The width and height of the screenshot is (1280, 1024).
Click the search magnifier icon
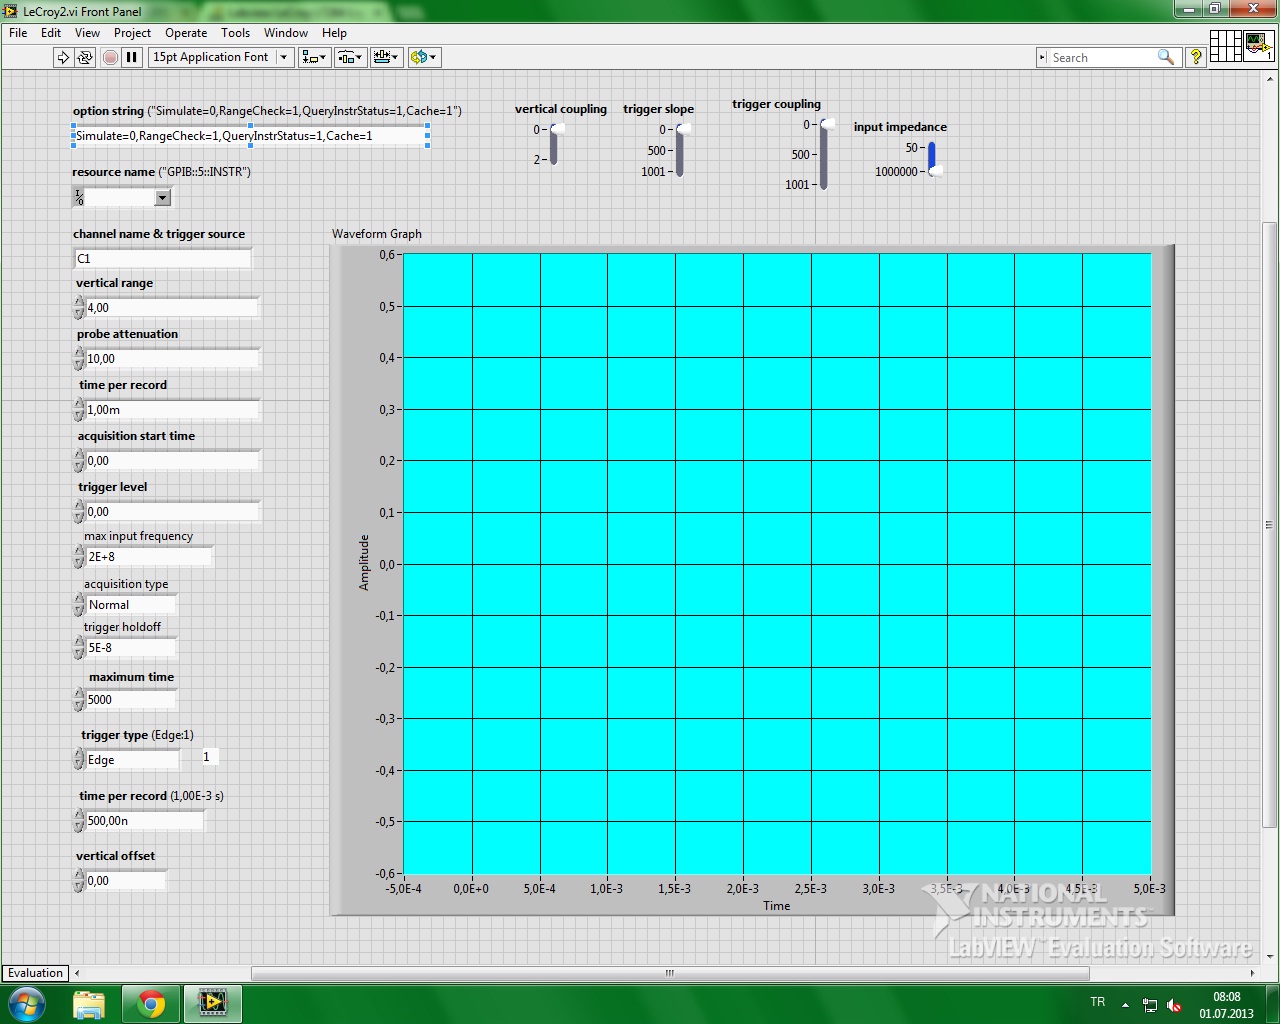coord(1166,58)
